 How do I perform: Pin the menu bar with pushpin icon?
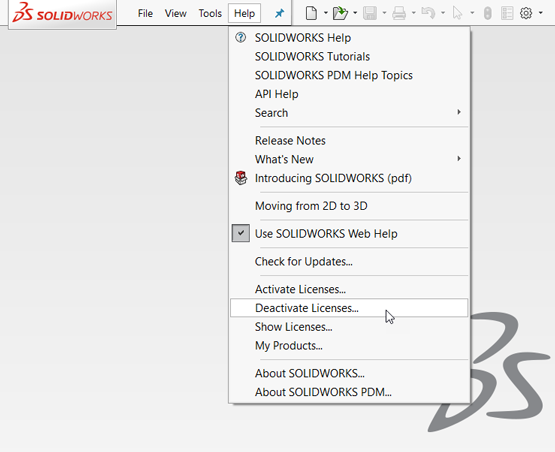[279, 13]
